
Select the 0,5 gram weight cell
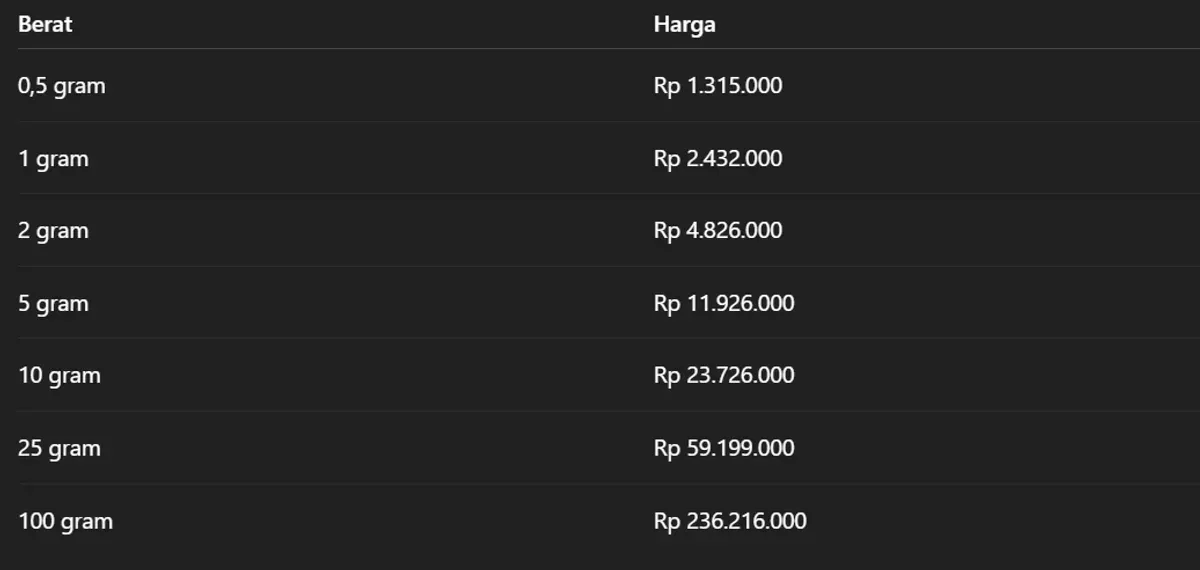[x=61, y=86]
